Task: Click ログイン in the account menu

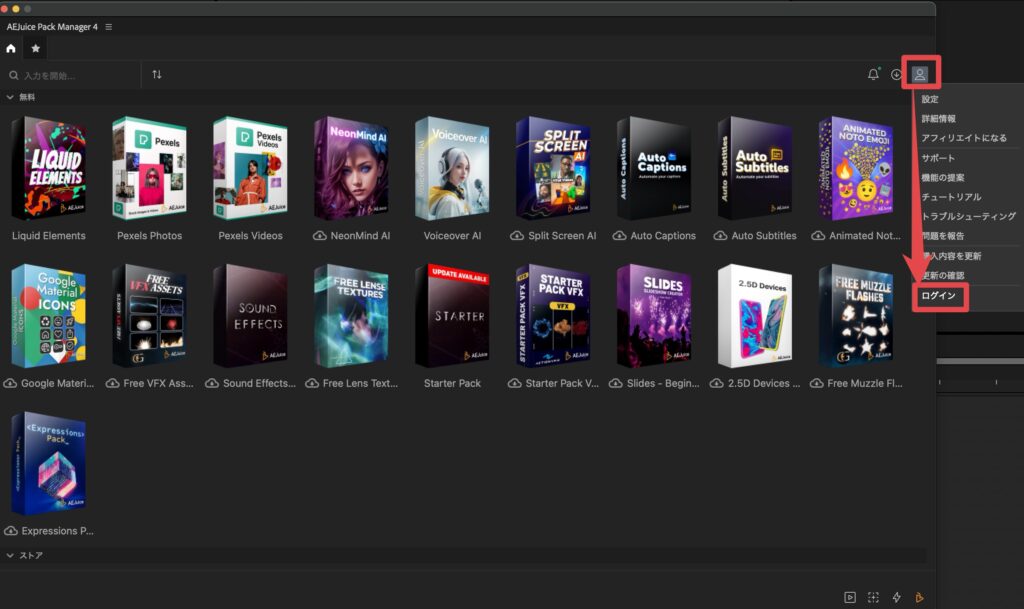Action: [x=938, y=296]
